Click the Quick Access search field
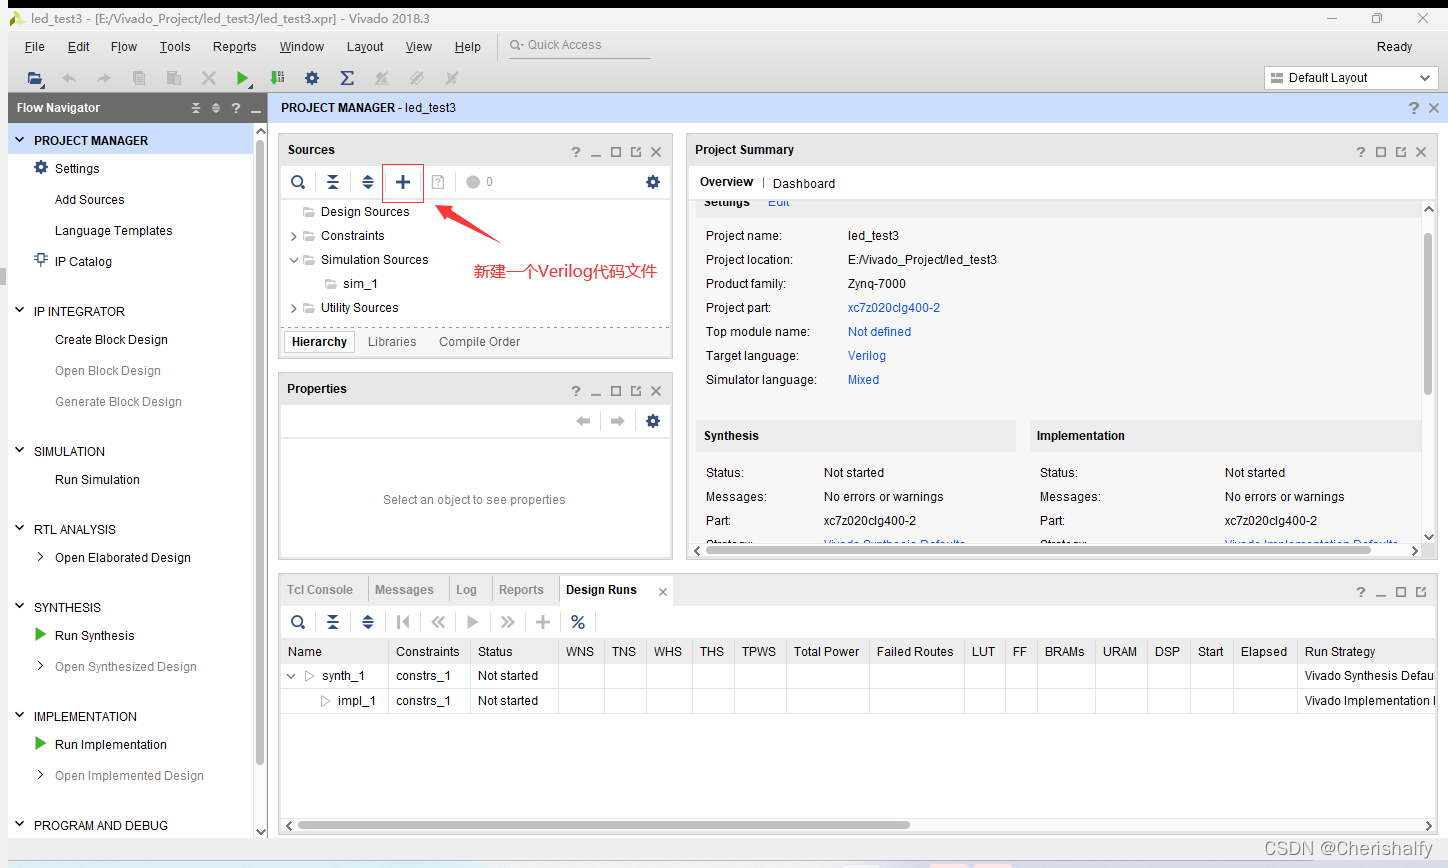1448x868 pixels. (x=580, y=46)
